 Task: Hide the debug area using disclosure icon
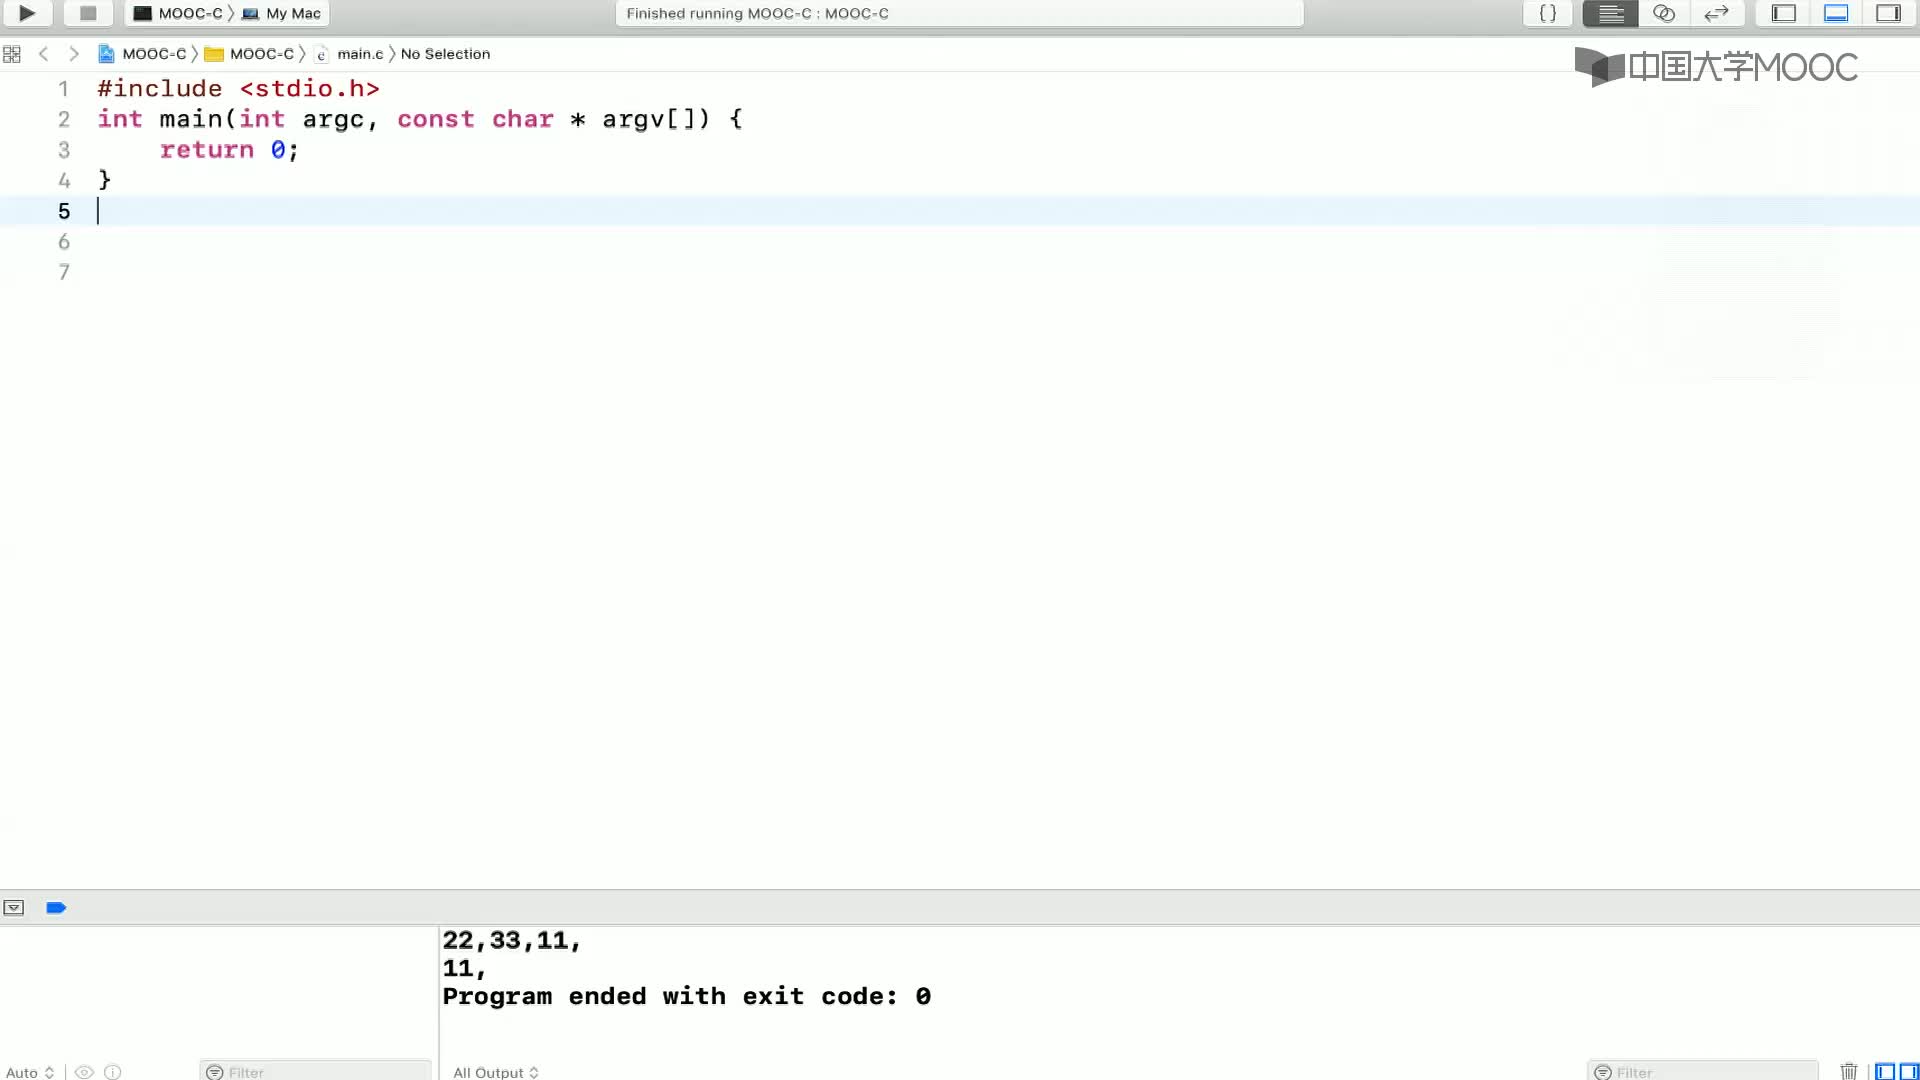(14, 908)
